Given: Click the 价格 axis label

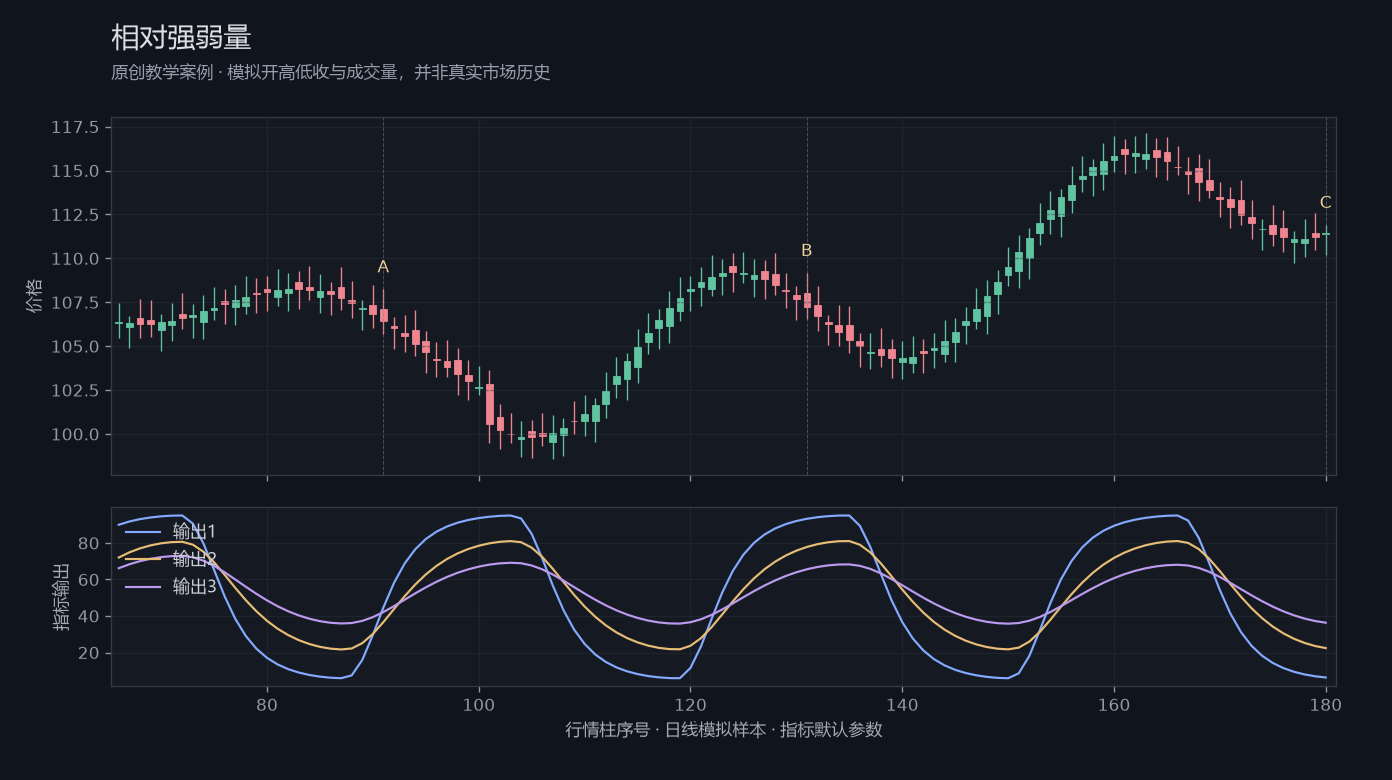Looking at the screenshot, I should (35, 297).
